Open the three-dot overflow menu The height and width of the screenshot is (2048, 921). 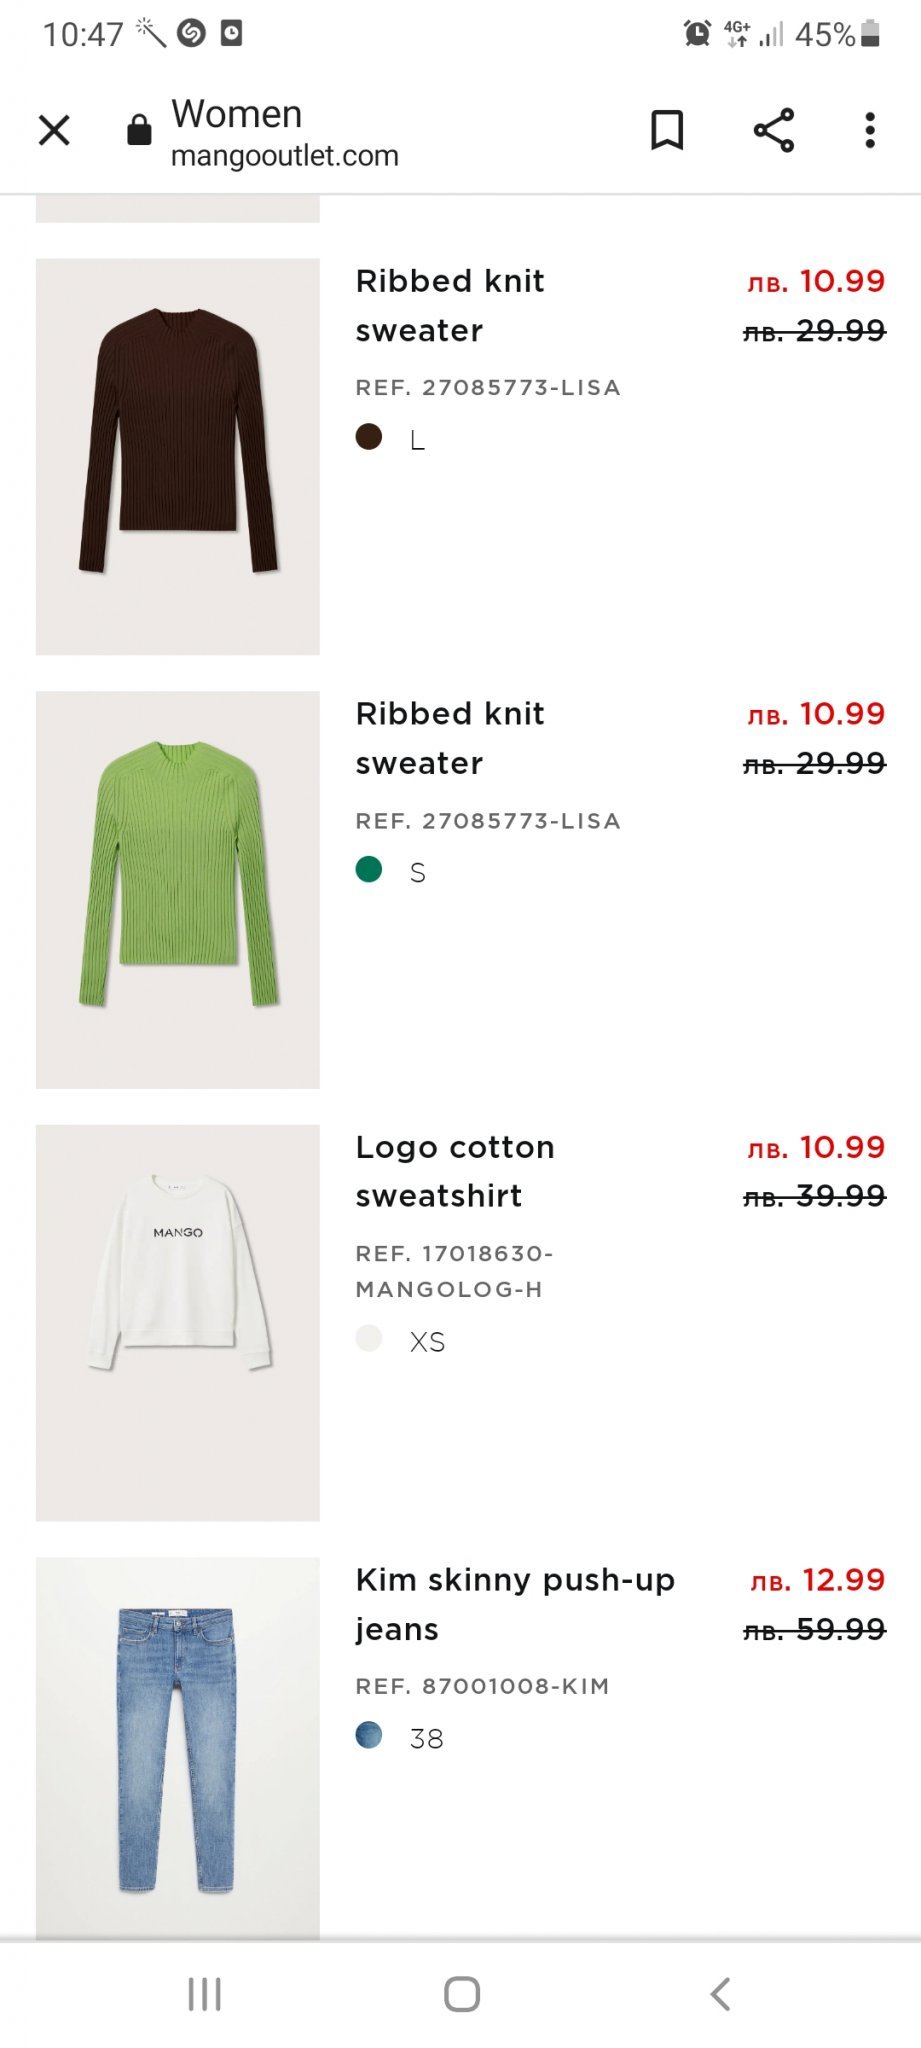click(870, 130)
